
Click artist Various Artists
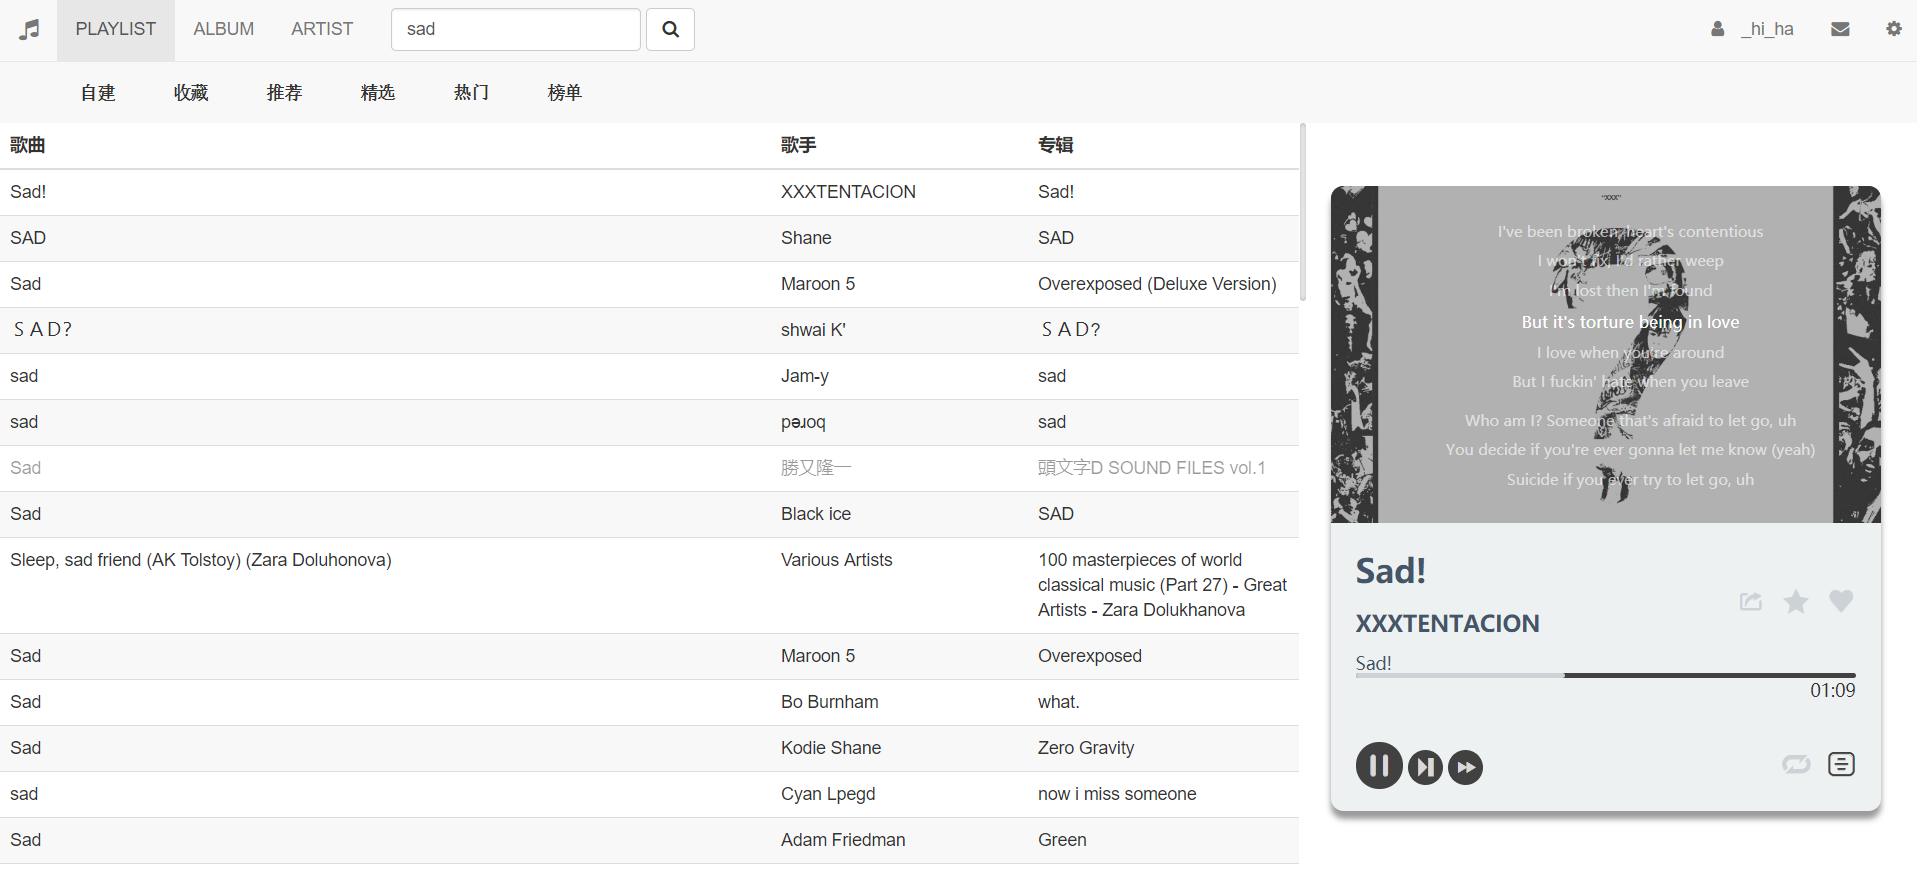[836, 560]
